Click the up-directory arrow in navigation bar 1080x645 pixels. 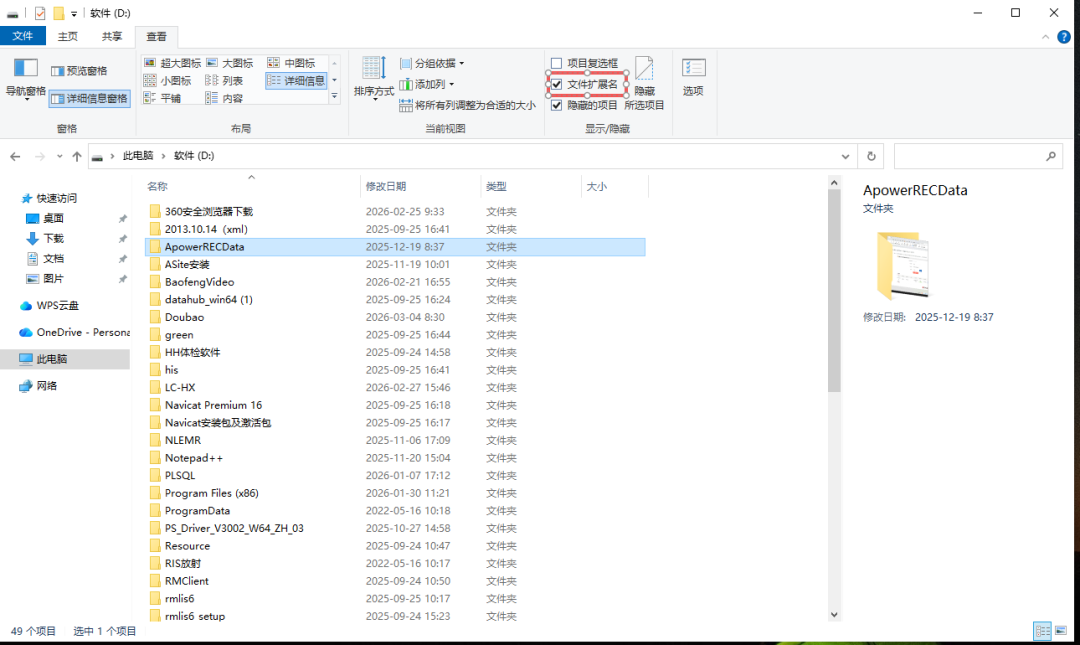pos(77,157)
